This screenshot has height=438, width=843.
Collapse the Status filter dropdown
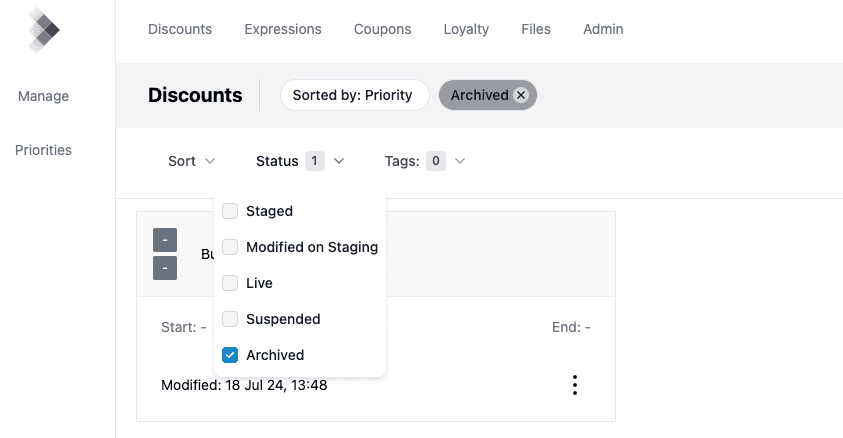[299, 161]
